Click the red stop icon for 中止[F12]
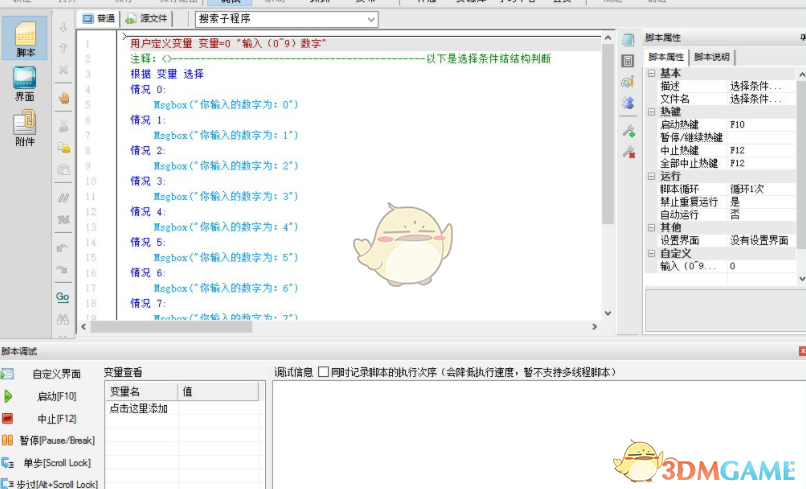The image size is (806, 489). (8, 418)
